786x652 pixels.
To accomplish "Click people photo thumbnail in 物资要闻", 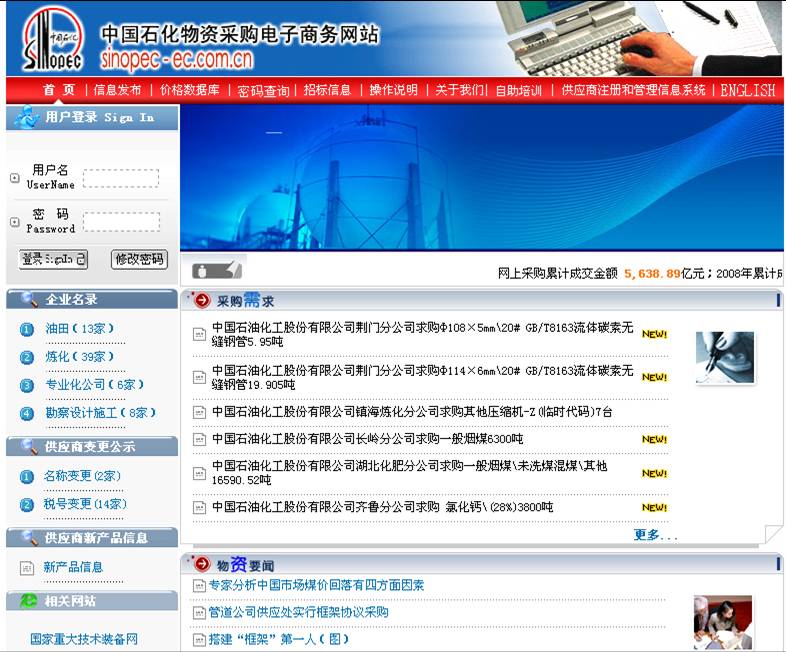I will (723, 622).
